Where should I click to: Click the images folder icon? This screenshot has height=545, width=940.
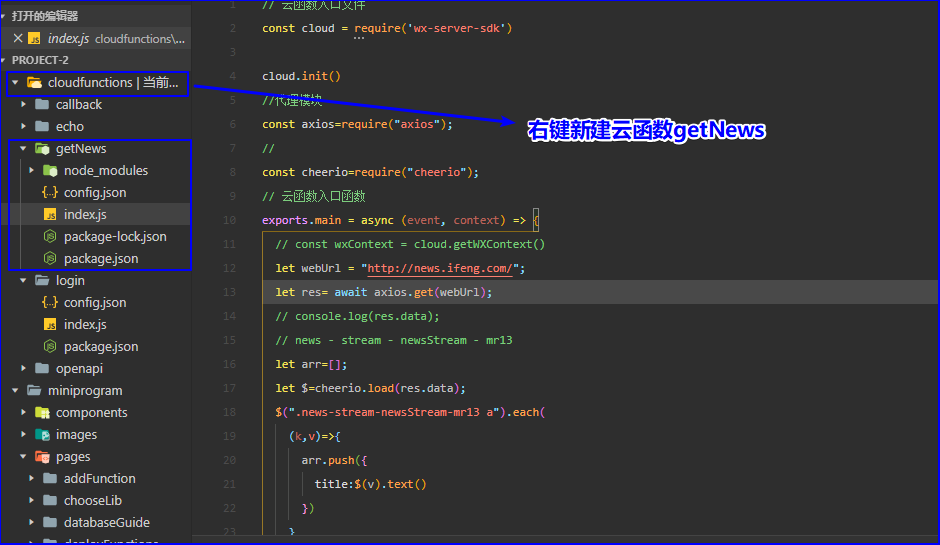[42, 434]
